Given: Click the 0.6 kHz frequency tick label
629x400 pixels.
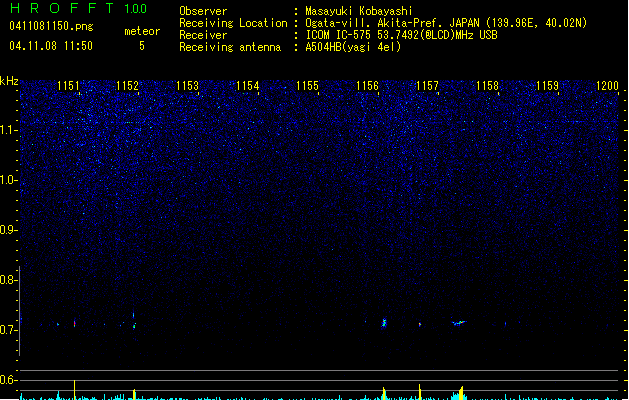Looking at the screenshot, I should point(8,380).
